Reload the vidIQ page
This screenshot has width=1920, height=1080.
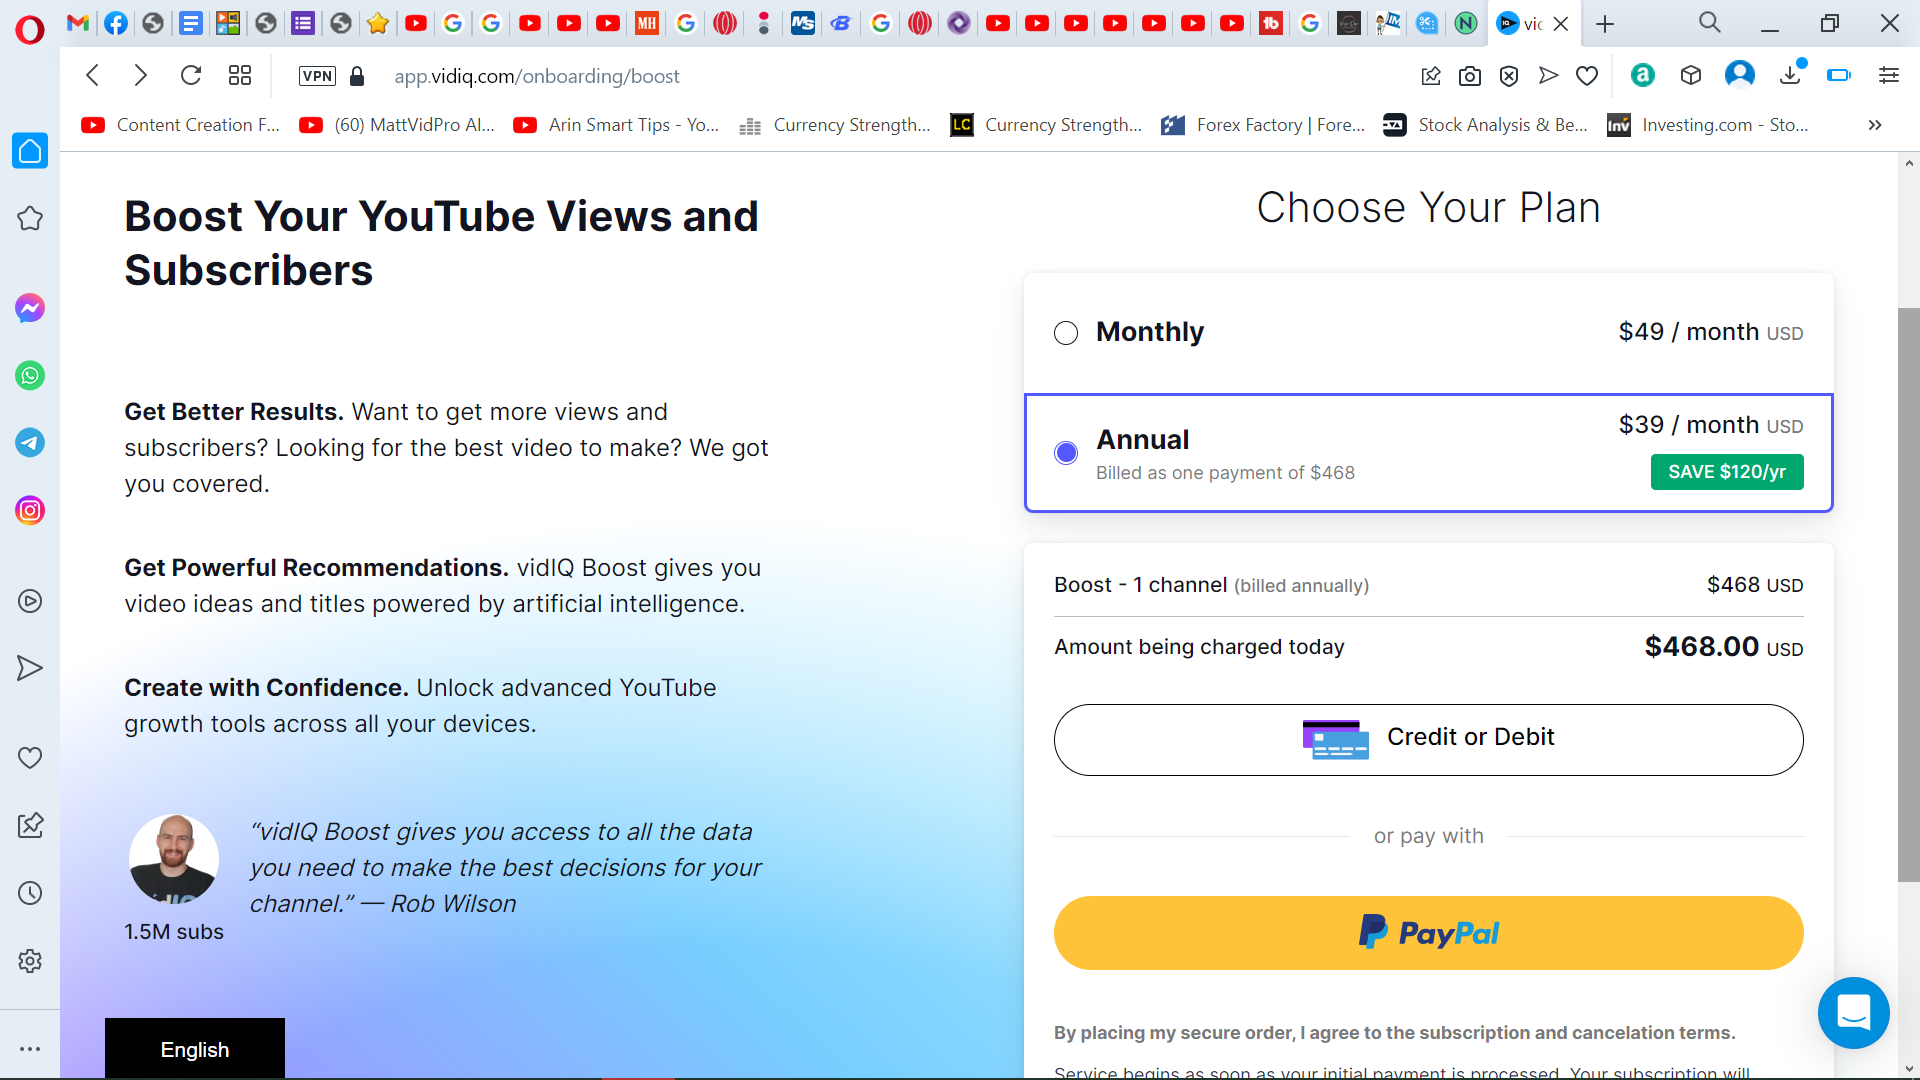190,75
